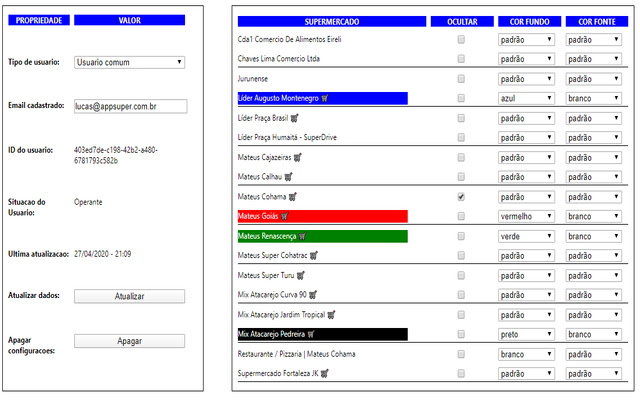
Task: Select the red Mateus Goiás row
Action: click(x=323, y=216)
